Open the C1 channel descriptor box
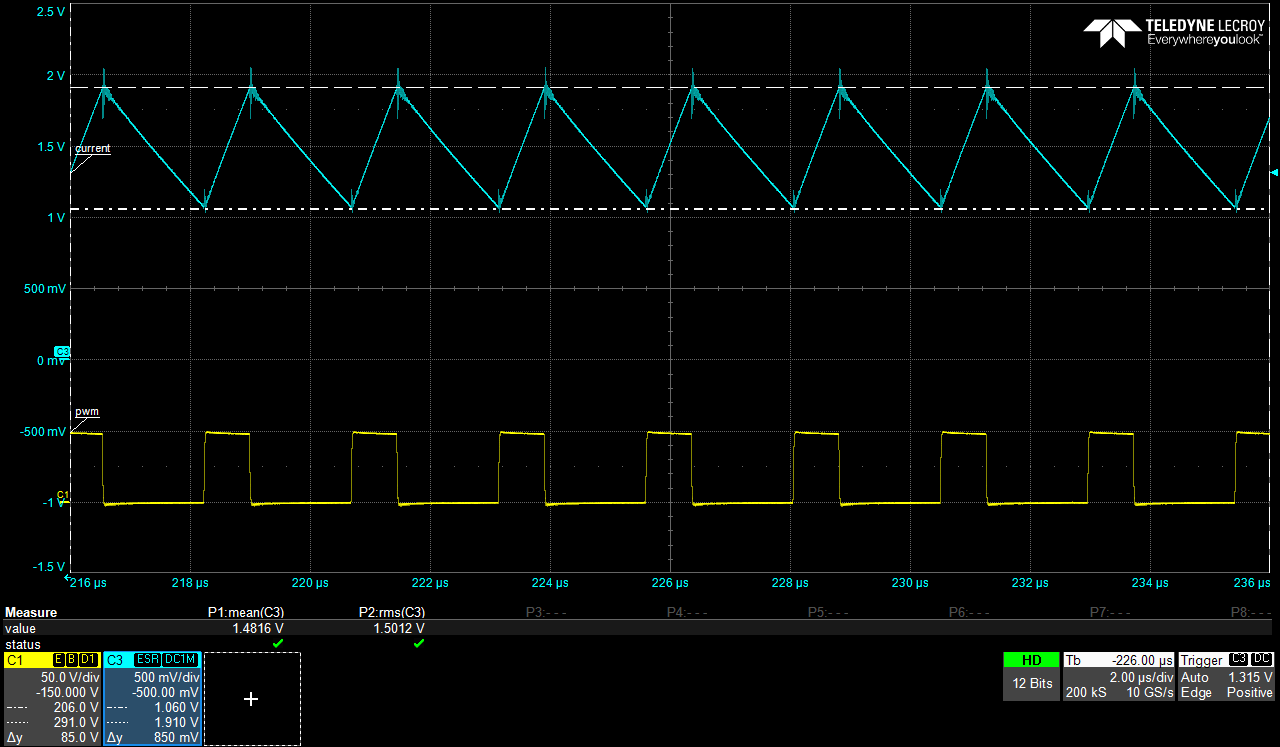The image size is (1280, 747). click(52, 699)
